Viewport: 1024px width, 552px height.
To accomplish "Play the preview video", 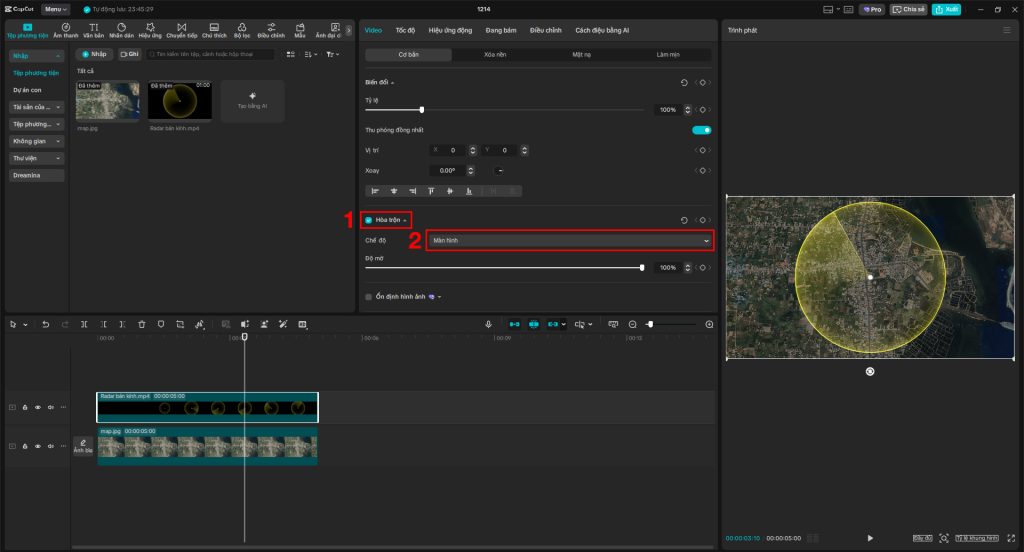I will 870,538.
